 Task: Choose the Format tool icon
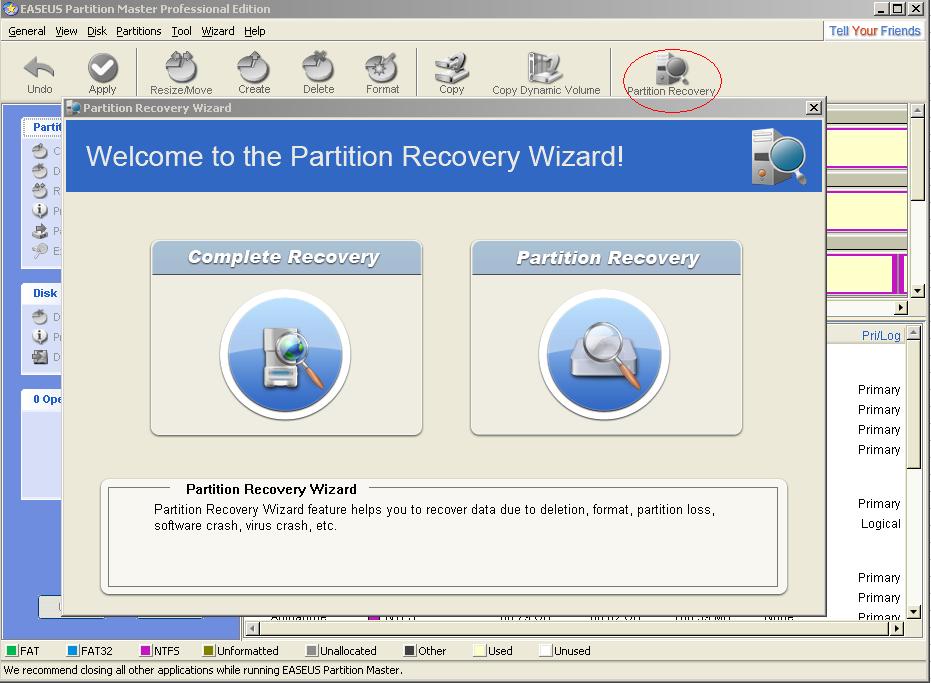click(x=382, y=67)
